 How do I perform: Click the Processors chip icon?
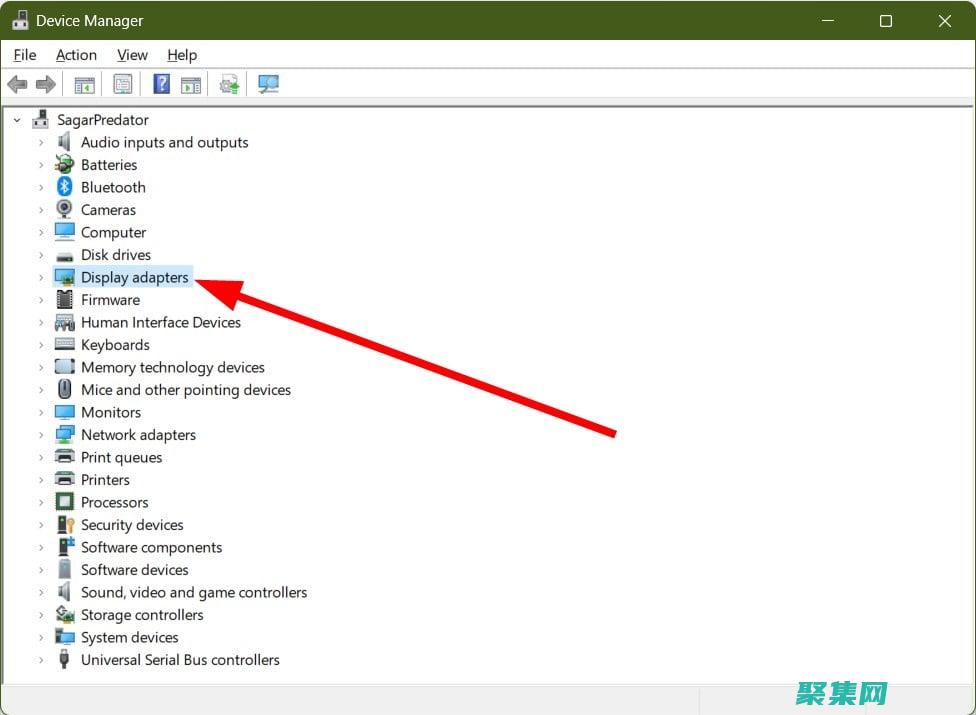(65, 502)
